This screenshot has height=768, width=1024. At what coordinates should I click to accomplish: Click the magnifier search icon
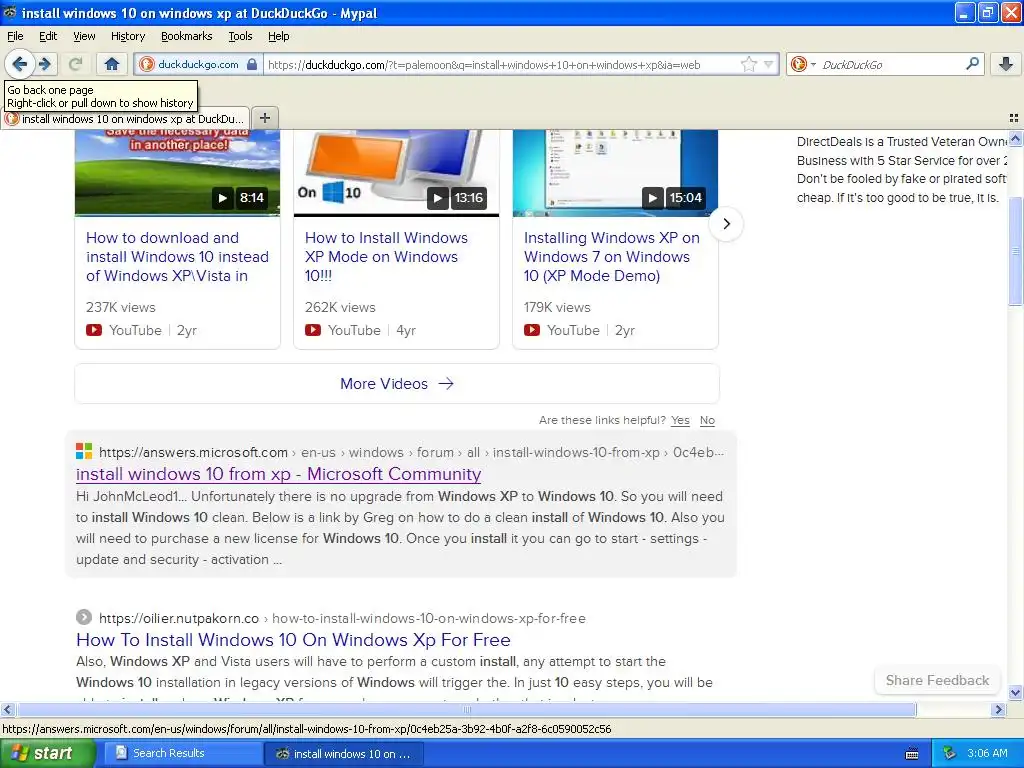coord(972,64)
